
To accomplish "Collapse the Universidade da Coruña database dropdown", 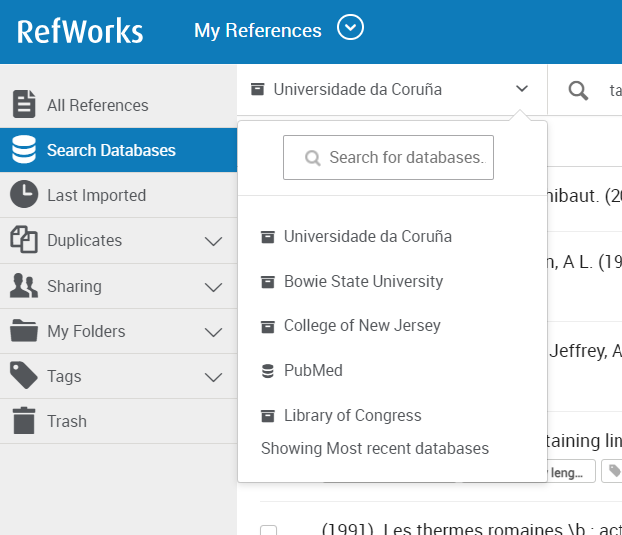I will point(521,89).
